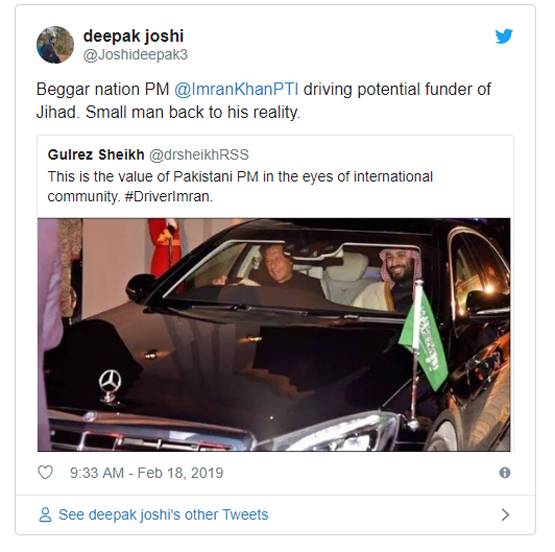Click the Gulrez Sheikh author name

click(x=96, y=155)
